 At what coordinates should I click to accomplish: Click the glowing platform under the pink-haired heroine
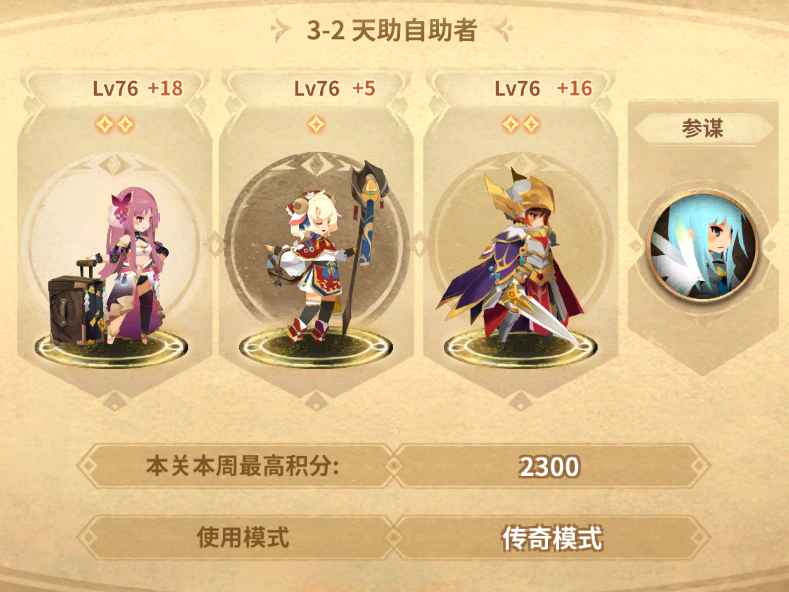coord(112,348)
